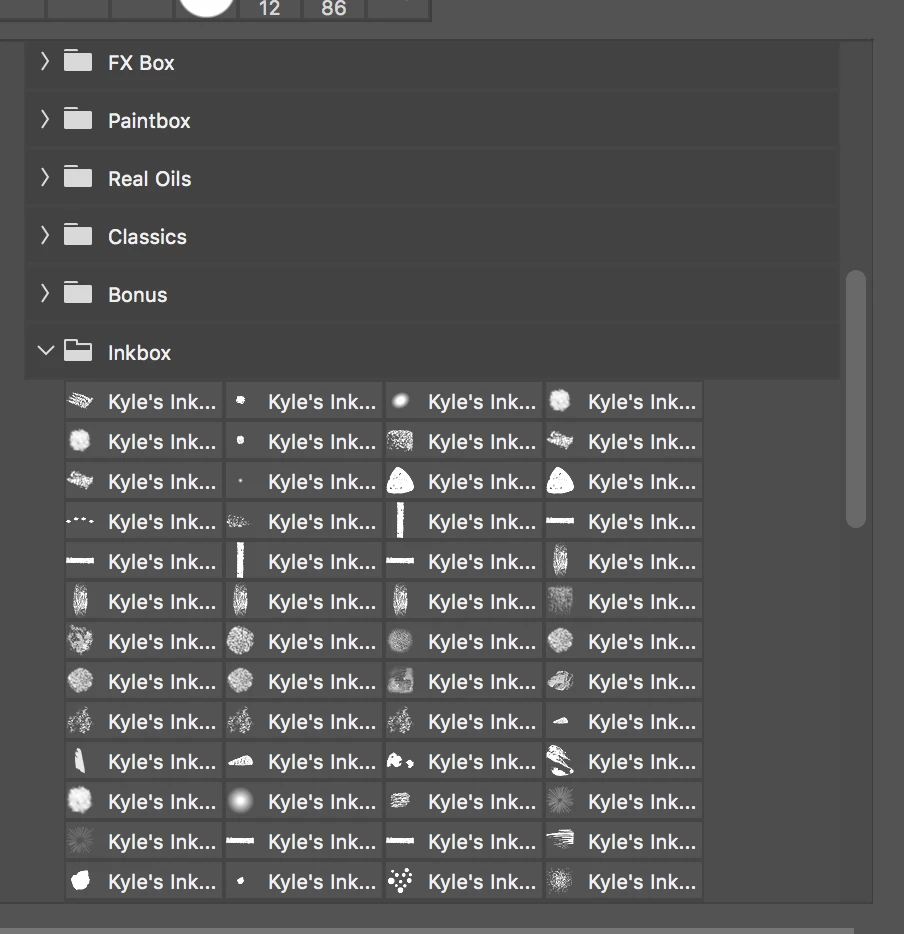The image size is (904, 934).
Task: Select the Real Oils group name
Action: tap(149, 179)
